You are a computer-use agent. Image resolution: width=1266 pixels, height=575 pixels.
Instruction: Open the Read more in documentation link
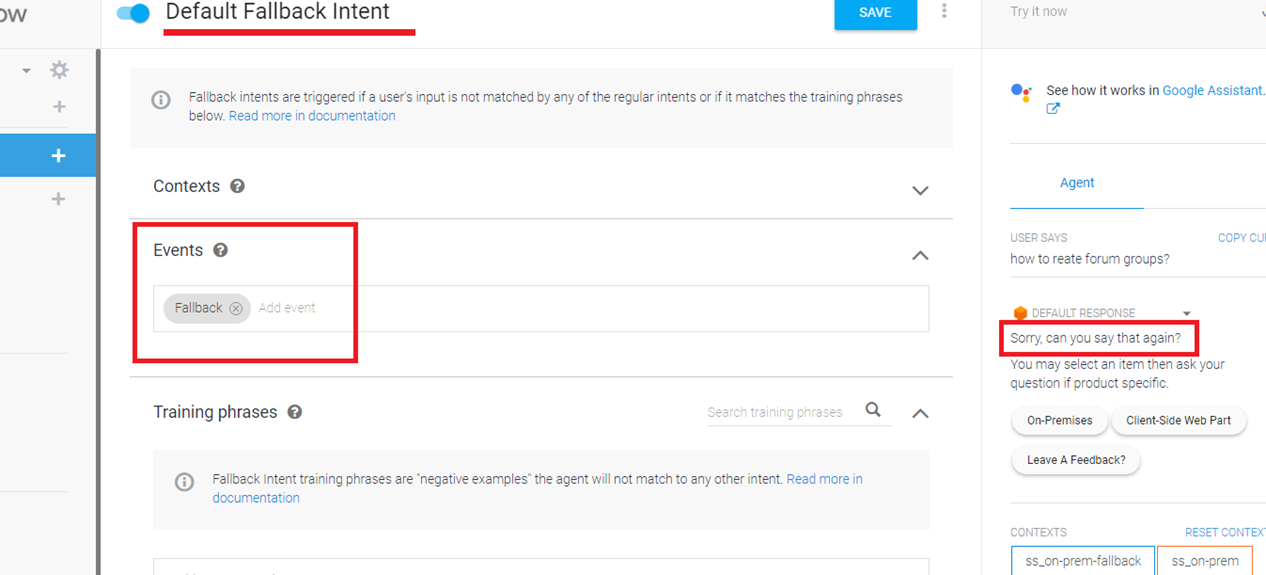click(312, 116)
